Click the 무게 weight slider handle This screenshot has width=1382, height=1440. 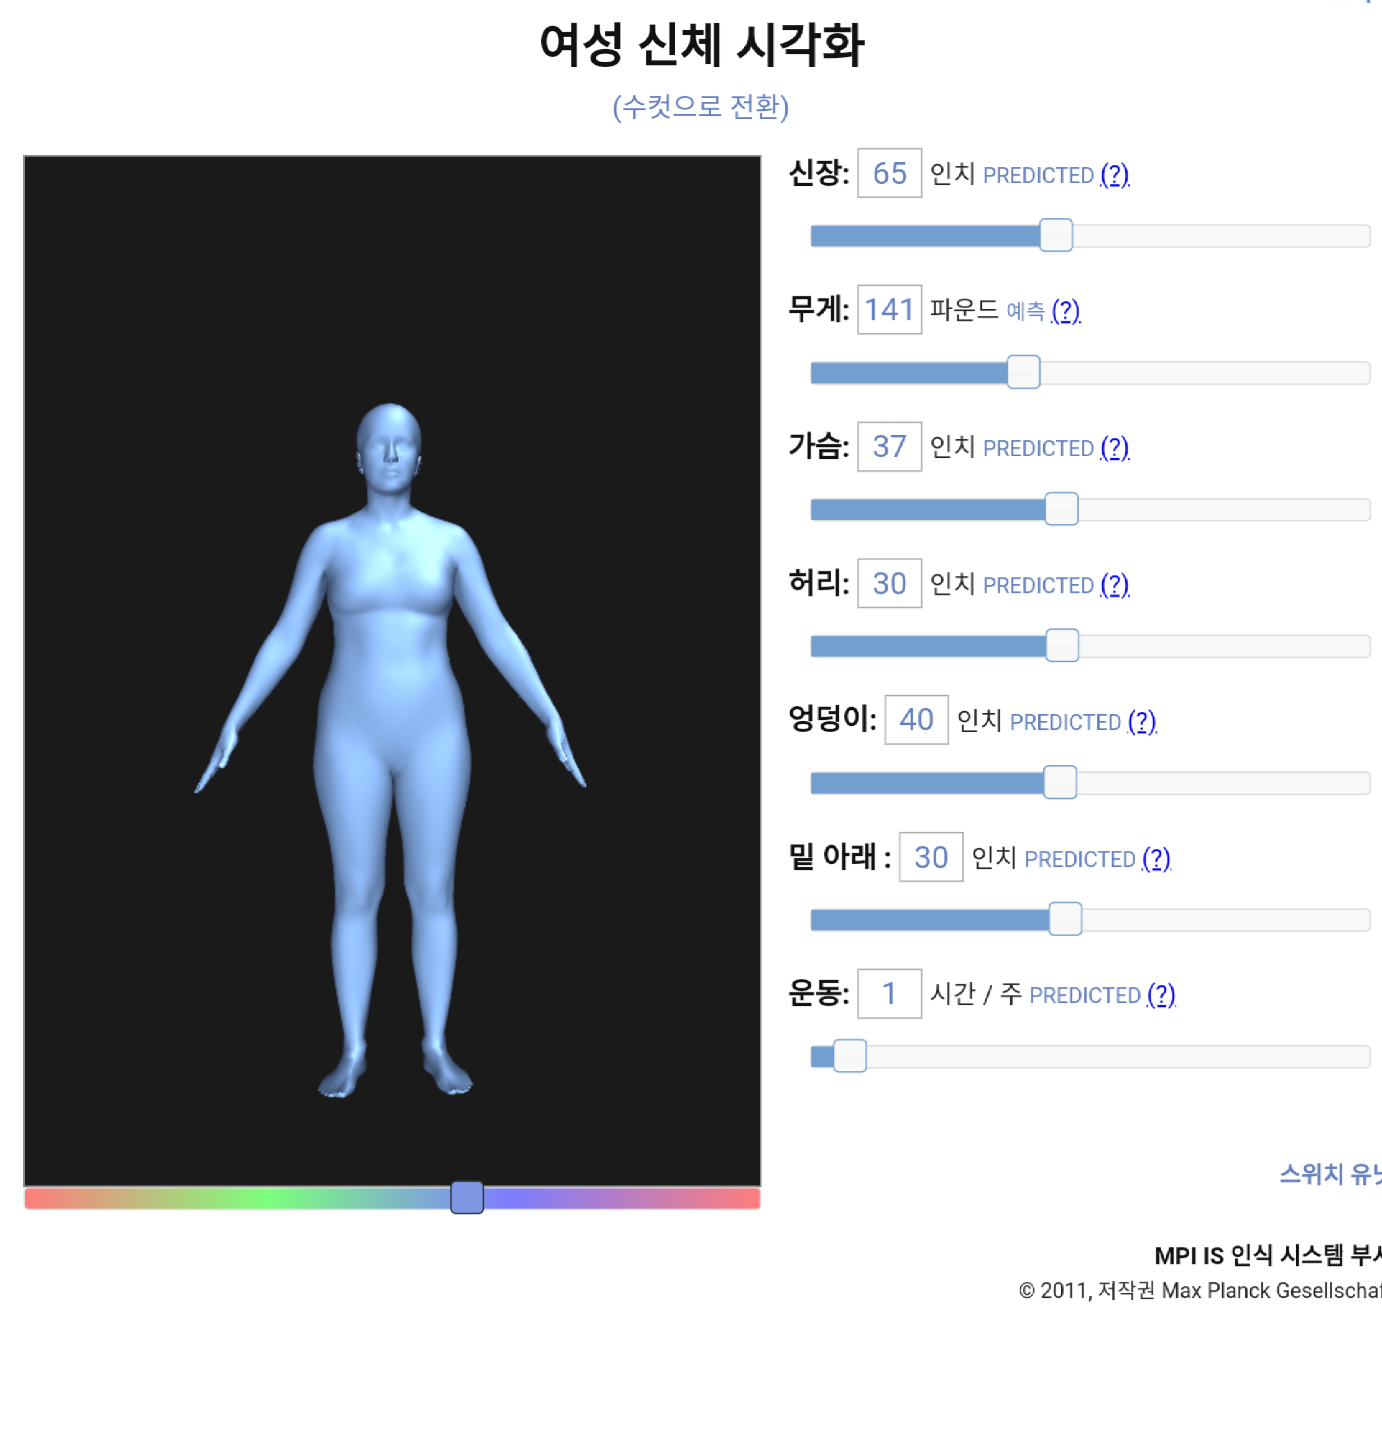click(1023, 372)
